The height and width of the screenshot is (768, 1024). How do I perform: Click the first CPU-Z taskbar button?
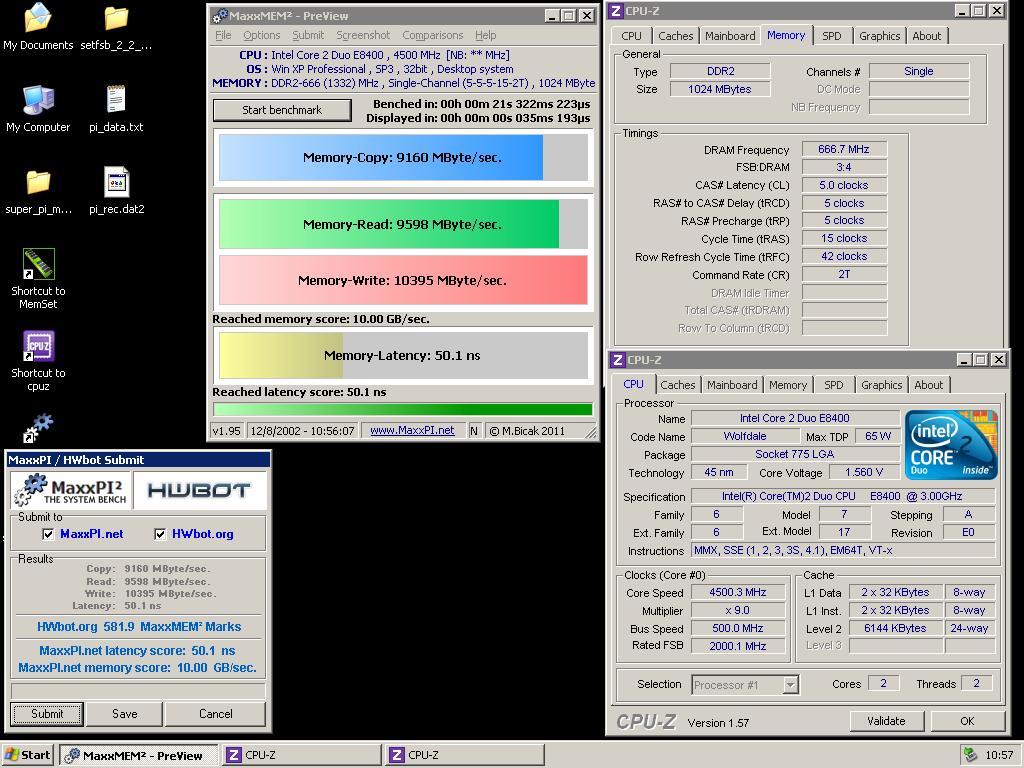[x=301, y=756]
